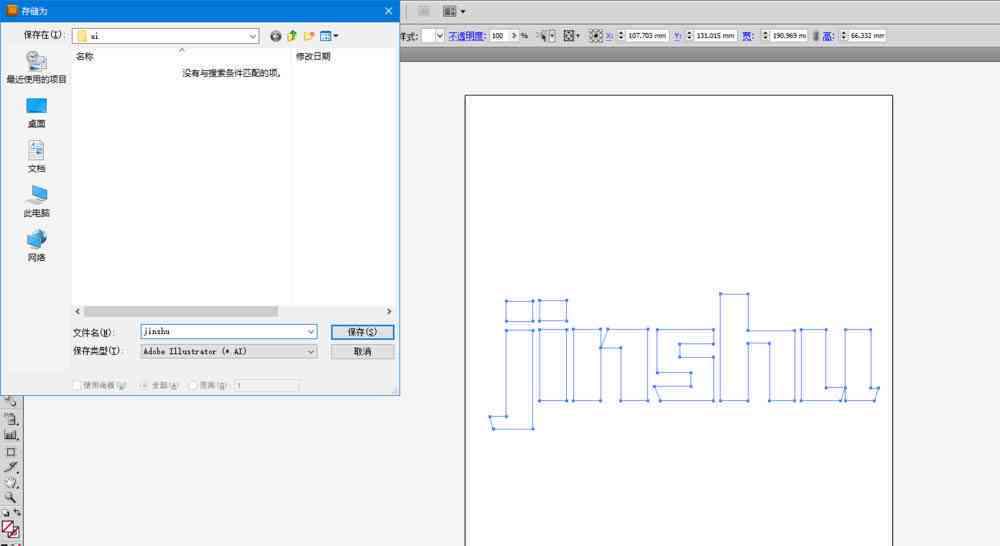
Task: Expand the opacity slider arrow
Action: (515, 36)
